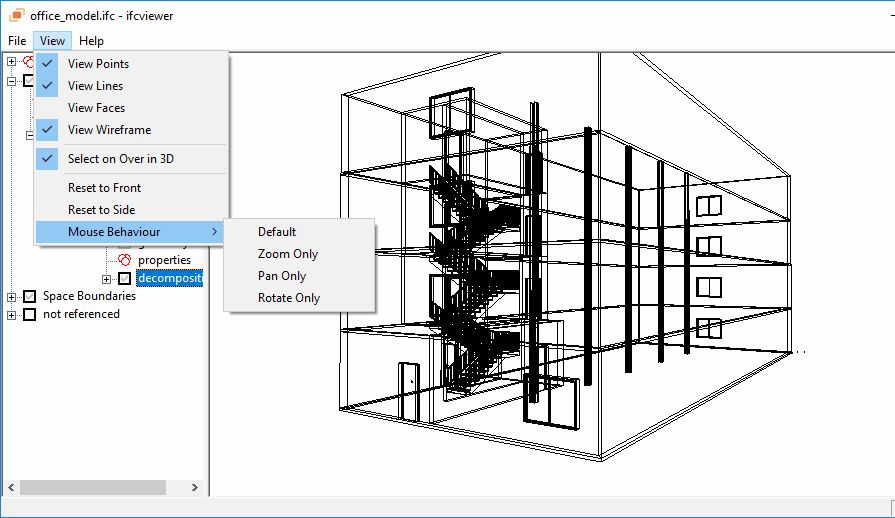This screenshot has height=518, width=895.
Task: Click the tree scrollbar left arrow
Action: click(11, 487)
